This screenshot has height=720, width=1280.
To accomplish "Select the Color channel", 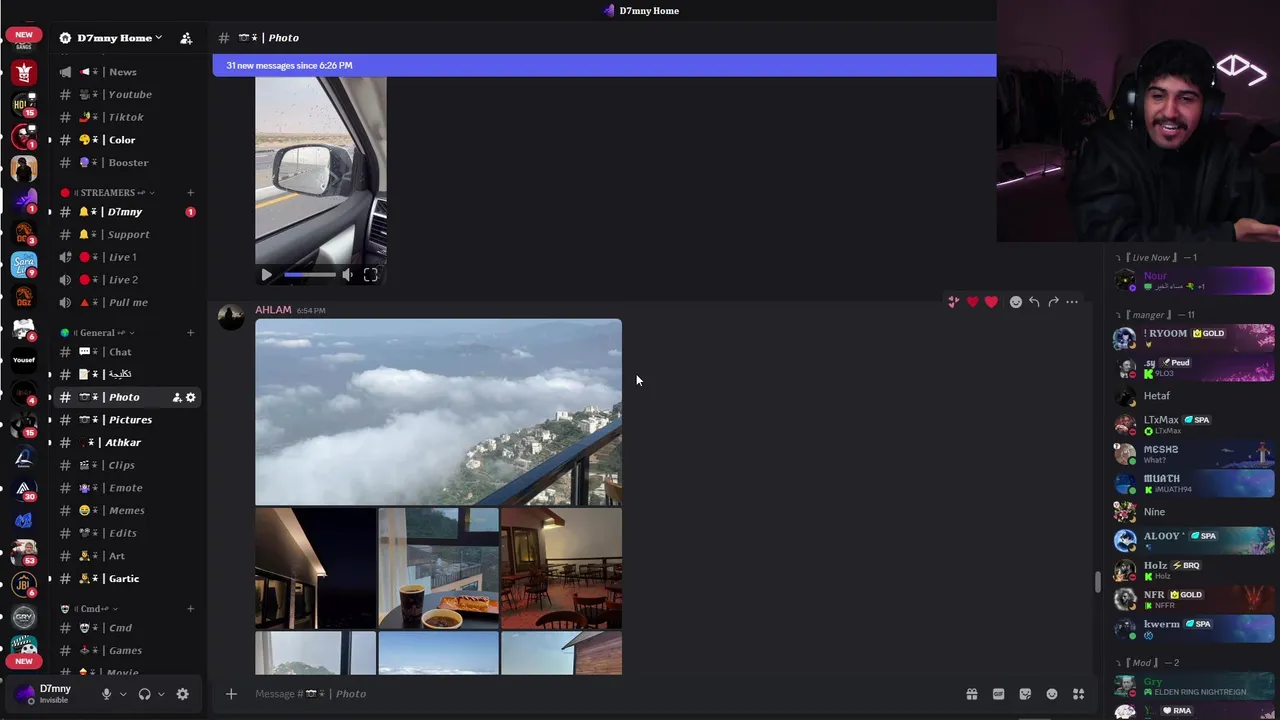I will 122,140.
